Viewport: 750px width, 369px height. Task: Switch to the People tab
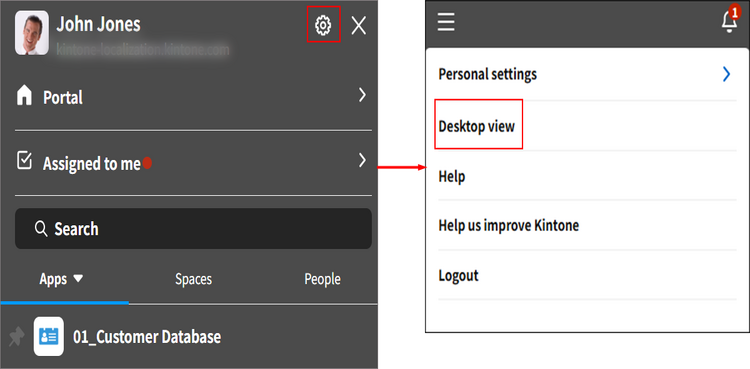click(x=322, y=279)
